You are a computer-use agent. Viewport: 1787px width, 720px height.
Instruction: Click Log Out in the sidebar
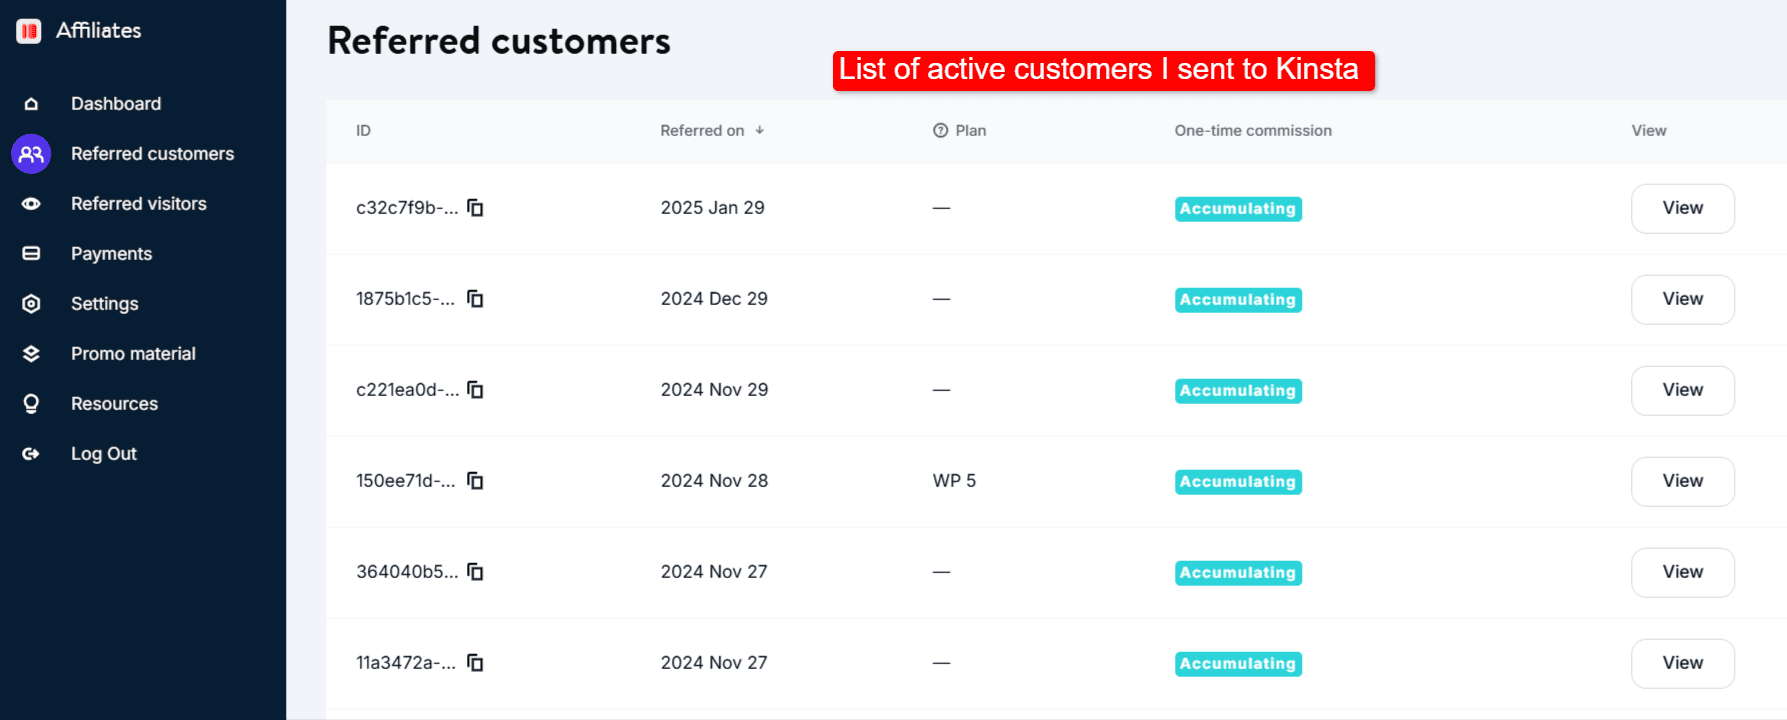click(x=103, y=453)
